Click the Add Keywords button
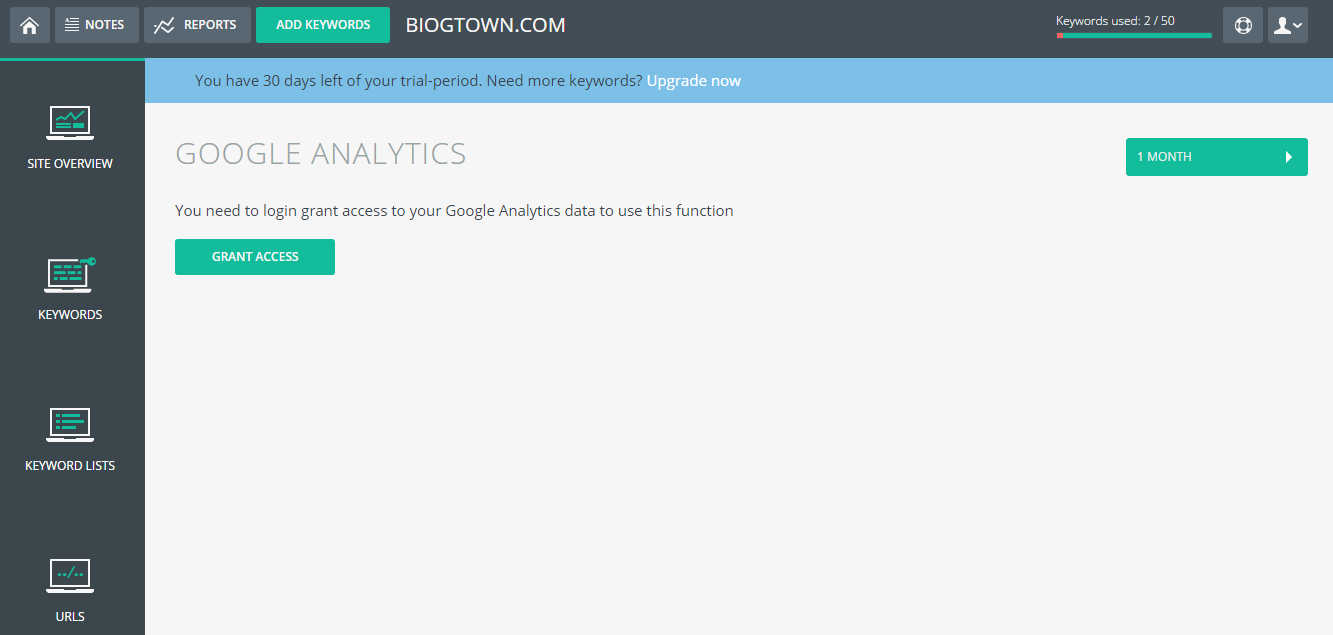The image size is (1333, 635). point(323,25)
